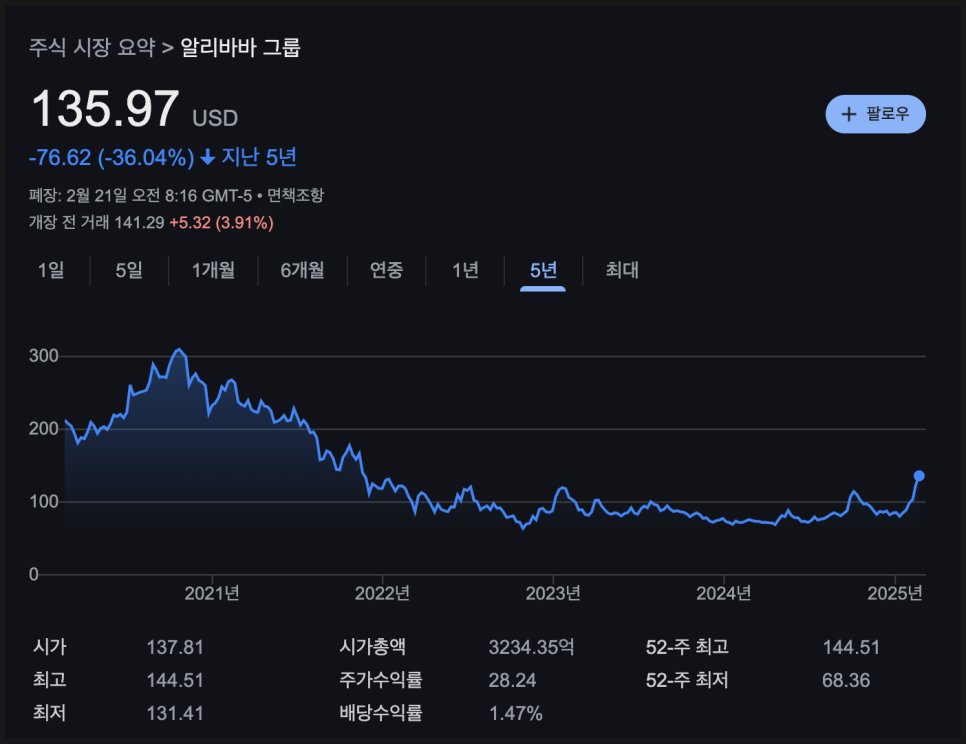Click the 52-주 최저 value 68.36
This screenshot has width=966, height=744.
pos(846,681)
